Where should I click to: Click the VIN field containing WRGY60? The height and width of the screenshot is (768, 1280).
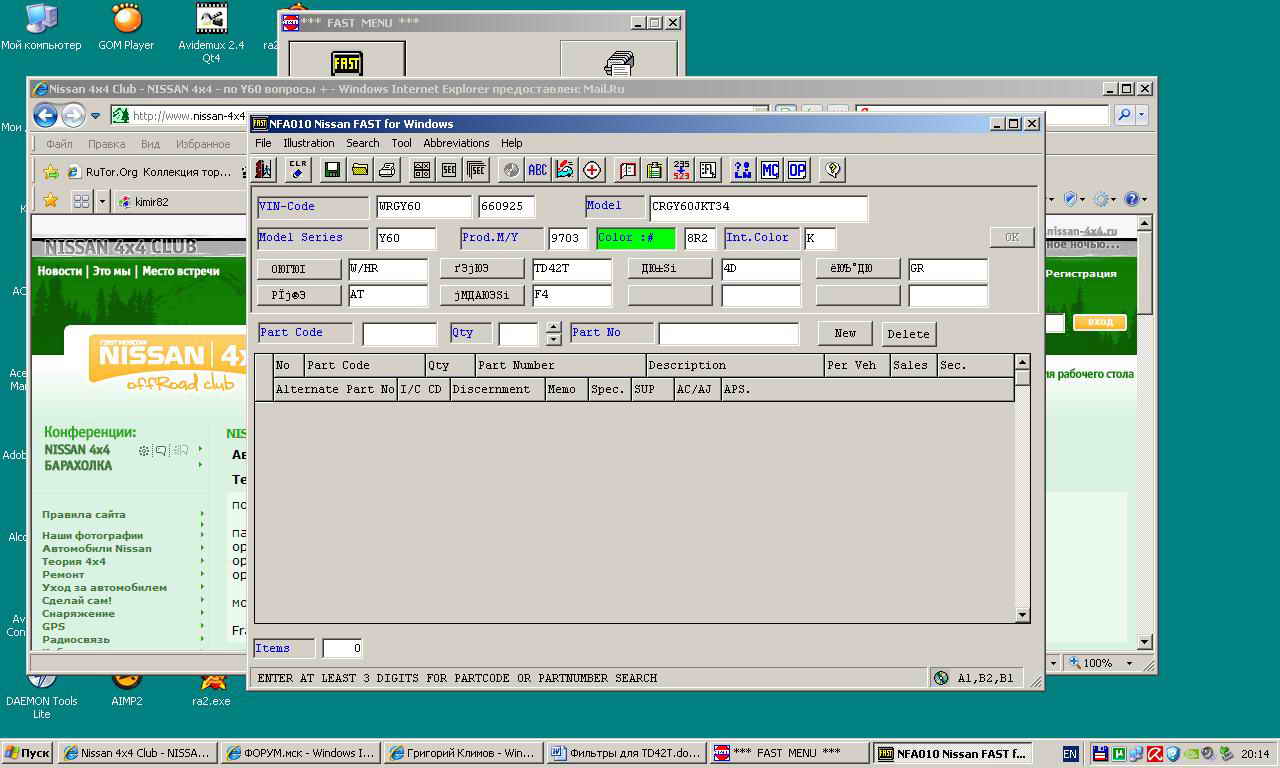[x=424, y=207]
